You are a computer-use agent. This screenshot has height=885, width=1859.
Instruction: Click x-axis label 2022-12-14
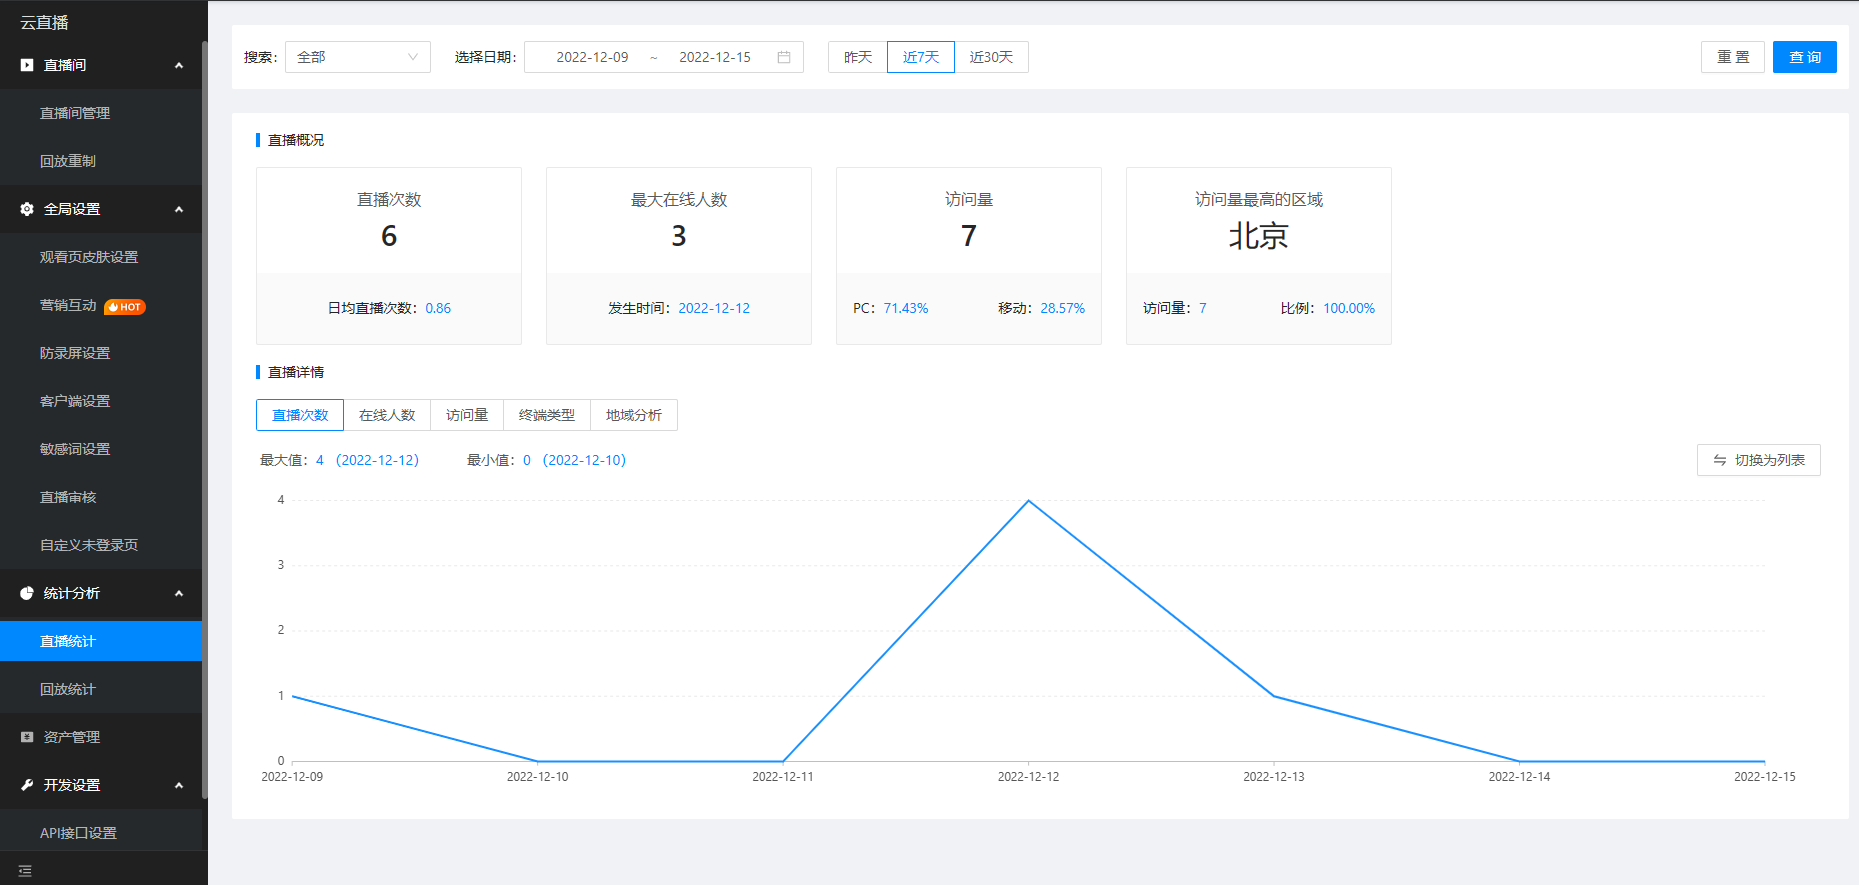pos(1519,777)
